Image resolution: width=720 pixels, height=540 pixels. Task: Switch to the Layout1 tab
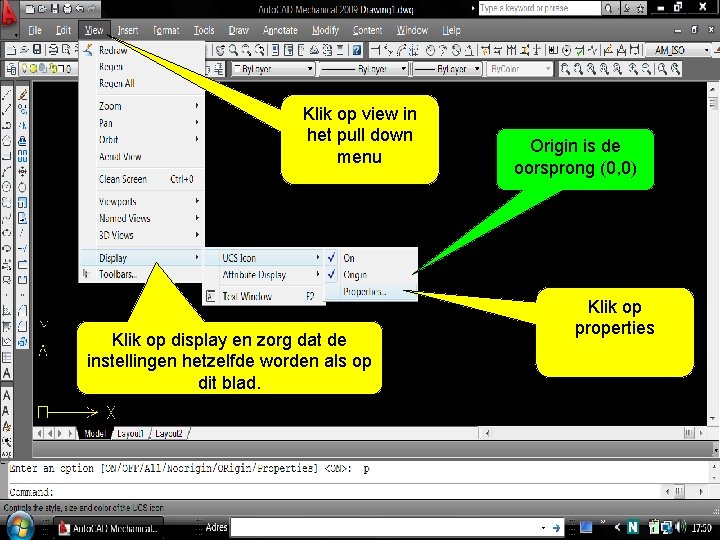(130, 433)
